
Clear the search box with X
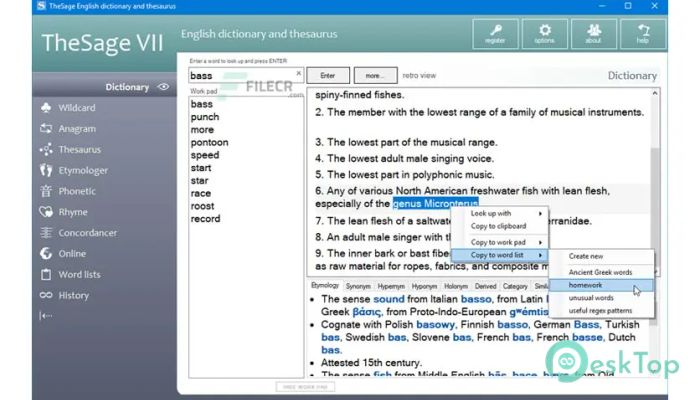coord(299,73)
